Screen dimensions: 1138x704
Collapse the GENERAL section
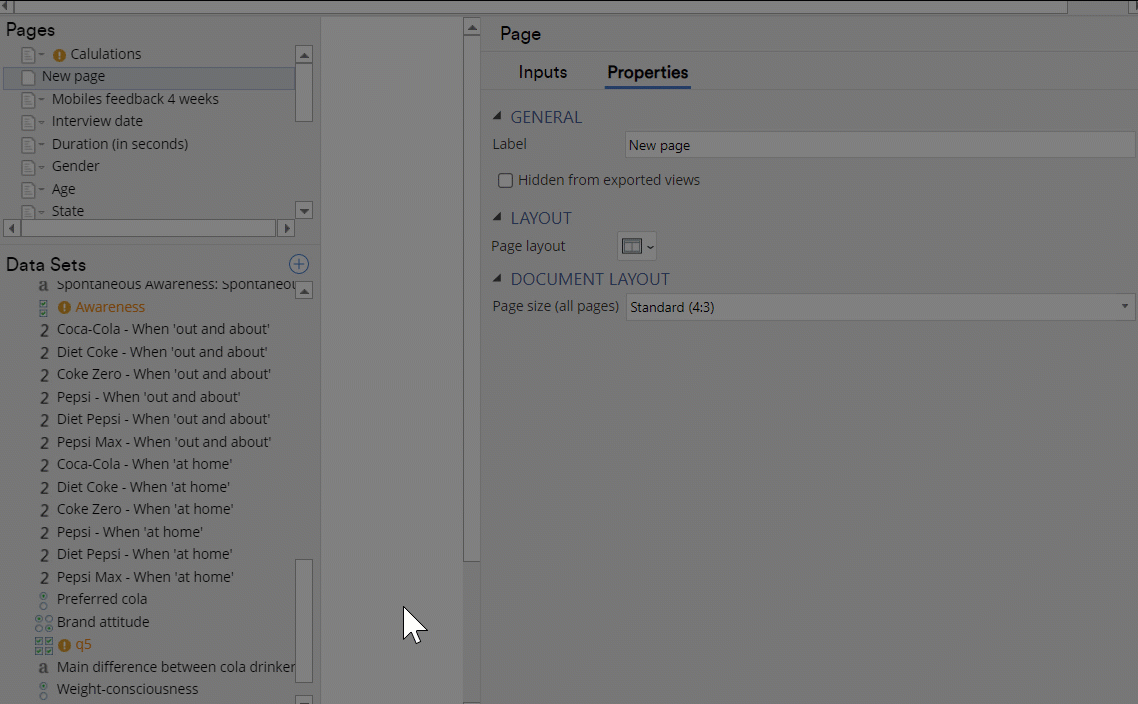click(x=497, y=116)
